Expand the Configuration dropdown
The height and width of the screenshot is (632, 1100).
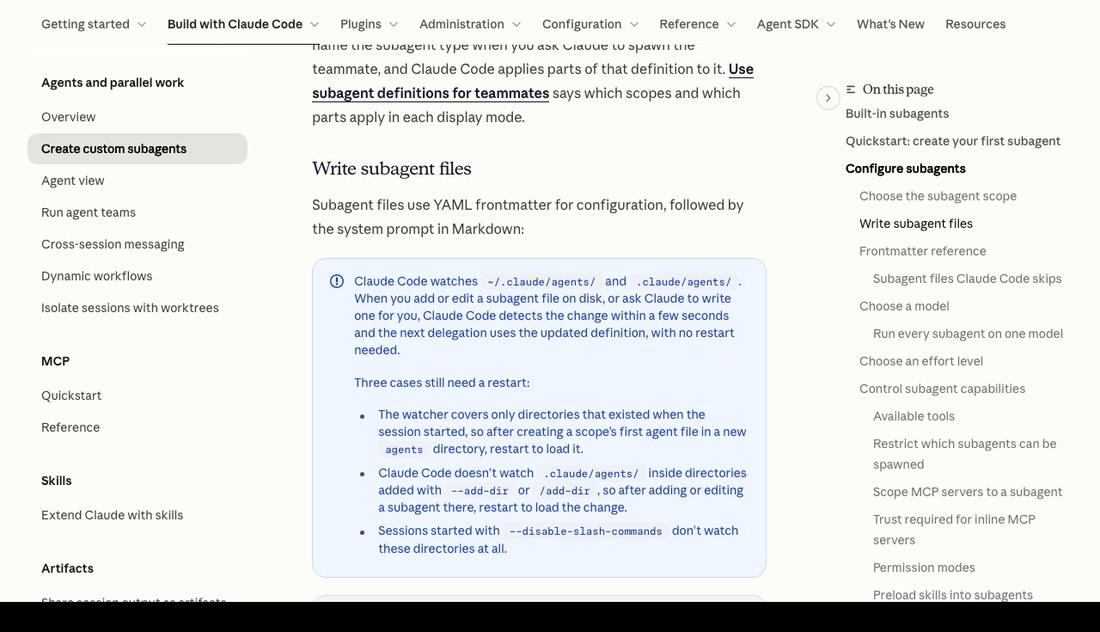(x=590, y=24)
